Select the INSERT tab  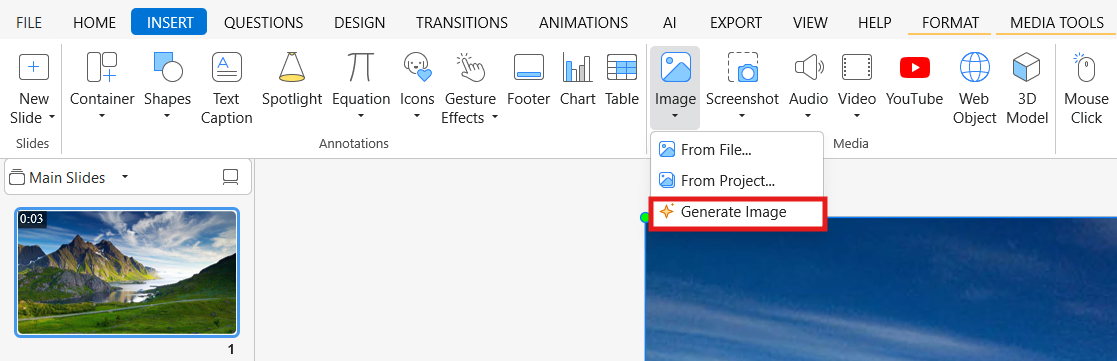tap(169, 23)
